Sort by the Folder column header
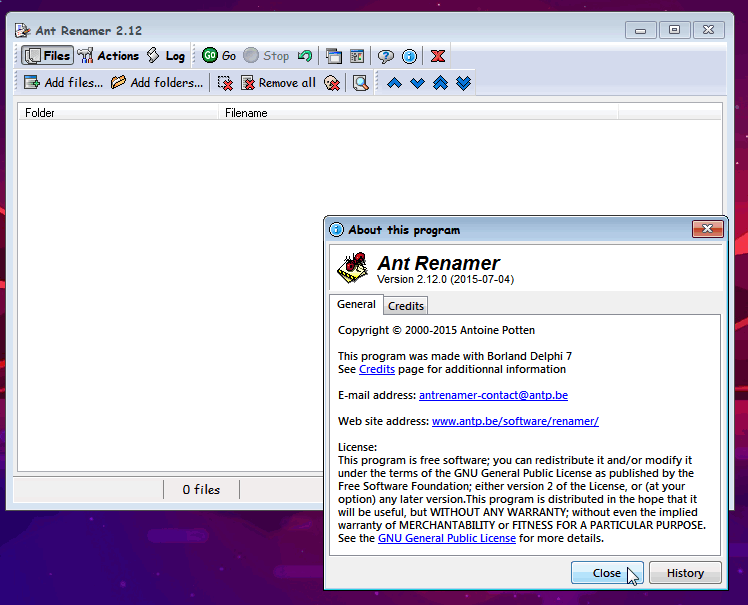 coord(118,113)
